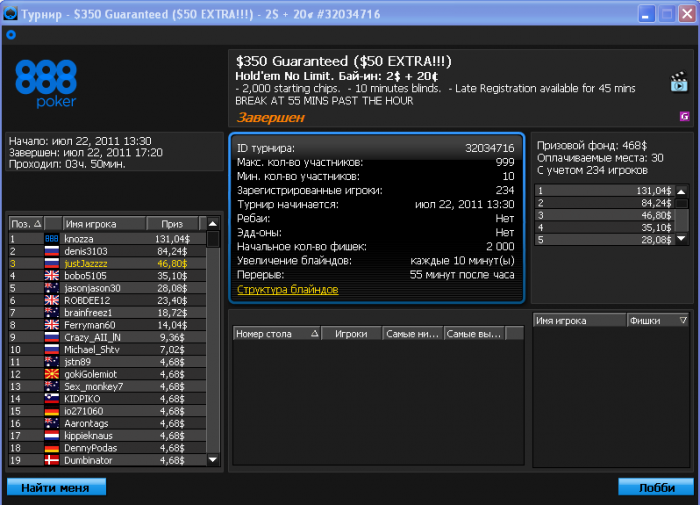Select the brainfreez1 player row
The height and width of the screenshot is (505, 700).
tap(107, 313)
